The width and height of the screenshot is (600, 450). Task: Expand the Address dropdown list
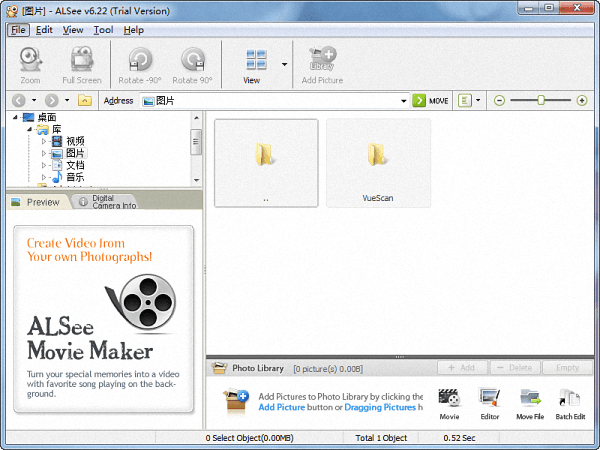coord(404,101)
